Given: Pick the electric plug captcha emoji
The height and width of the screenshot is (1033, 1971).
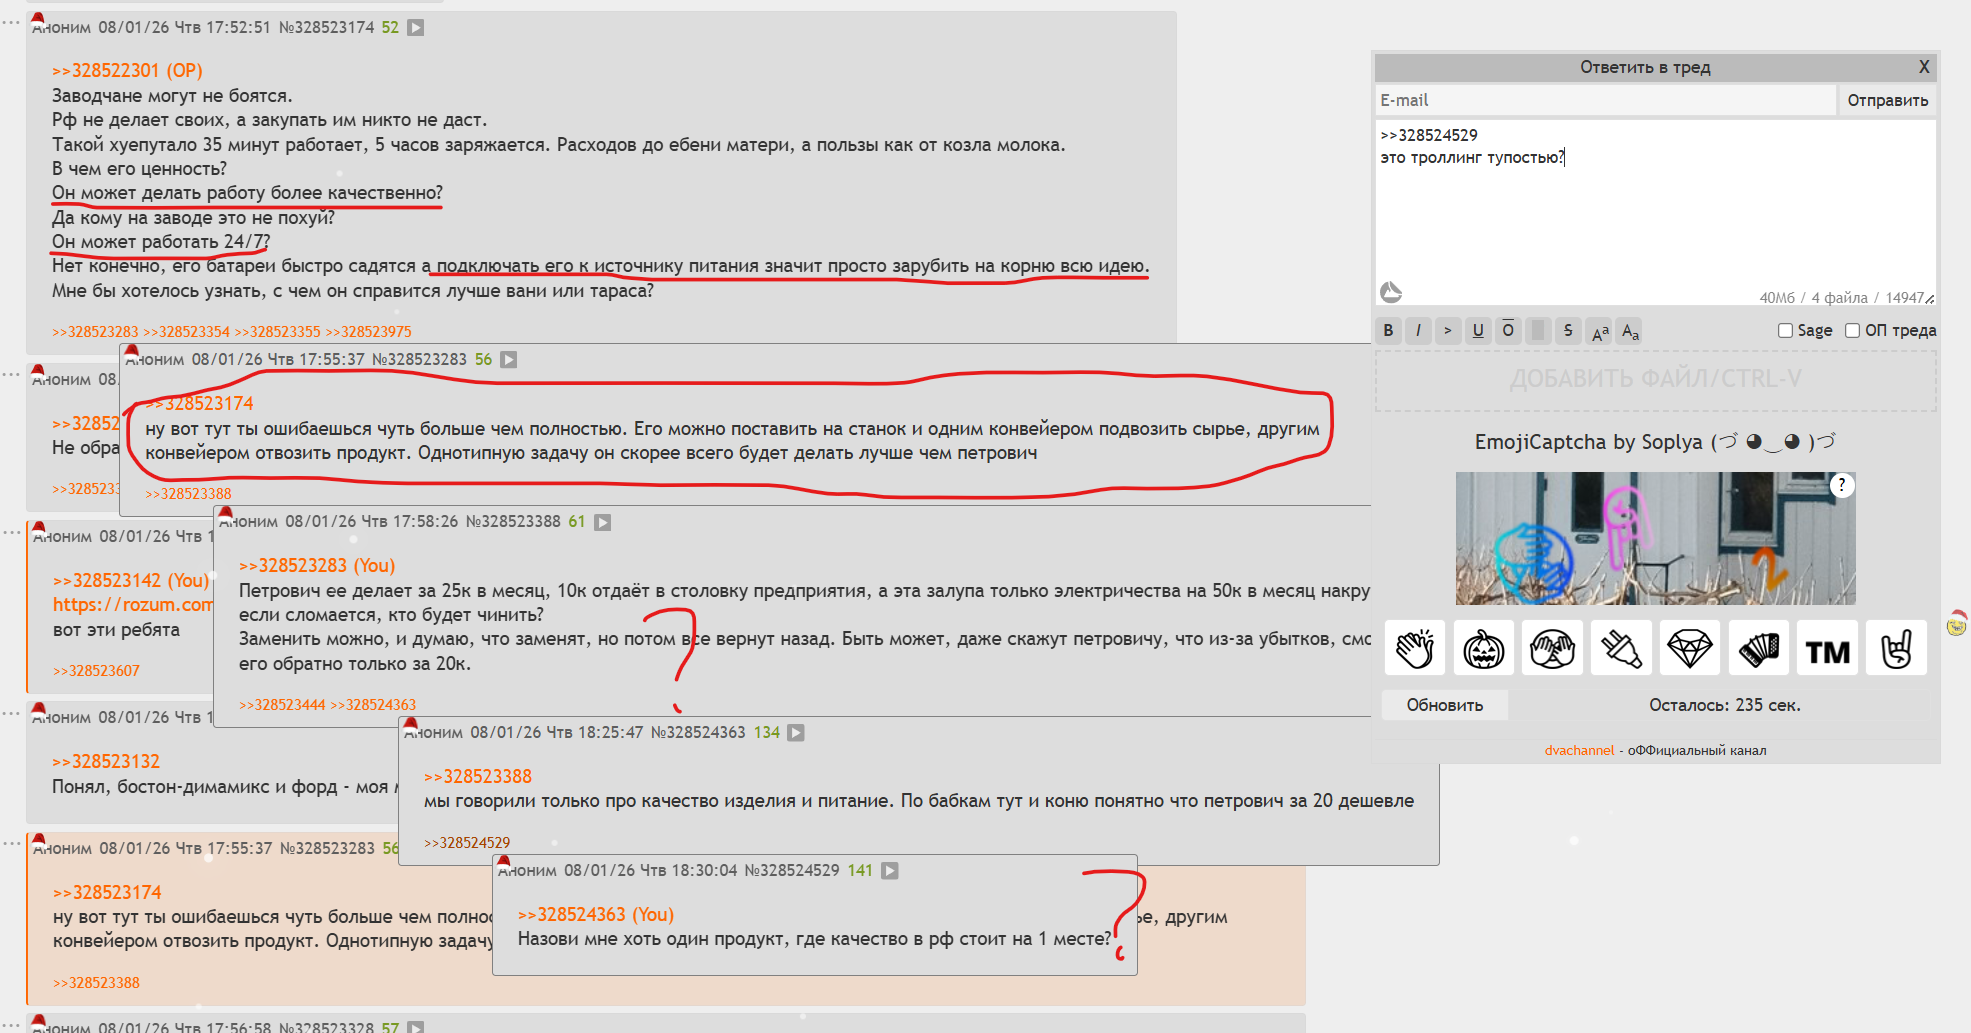Looking at the screenshot, I should click(1622, 648).
